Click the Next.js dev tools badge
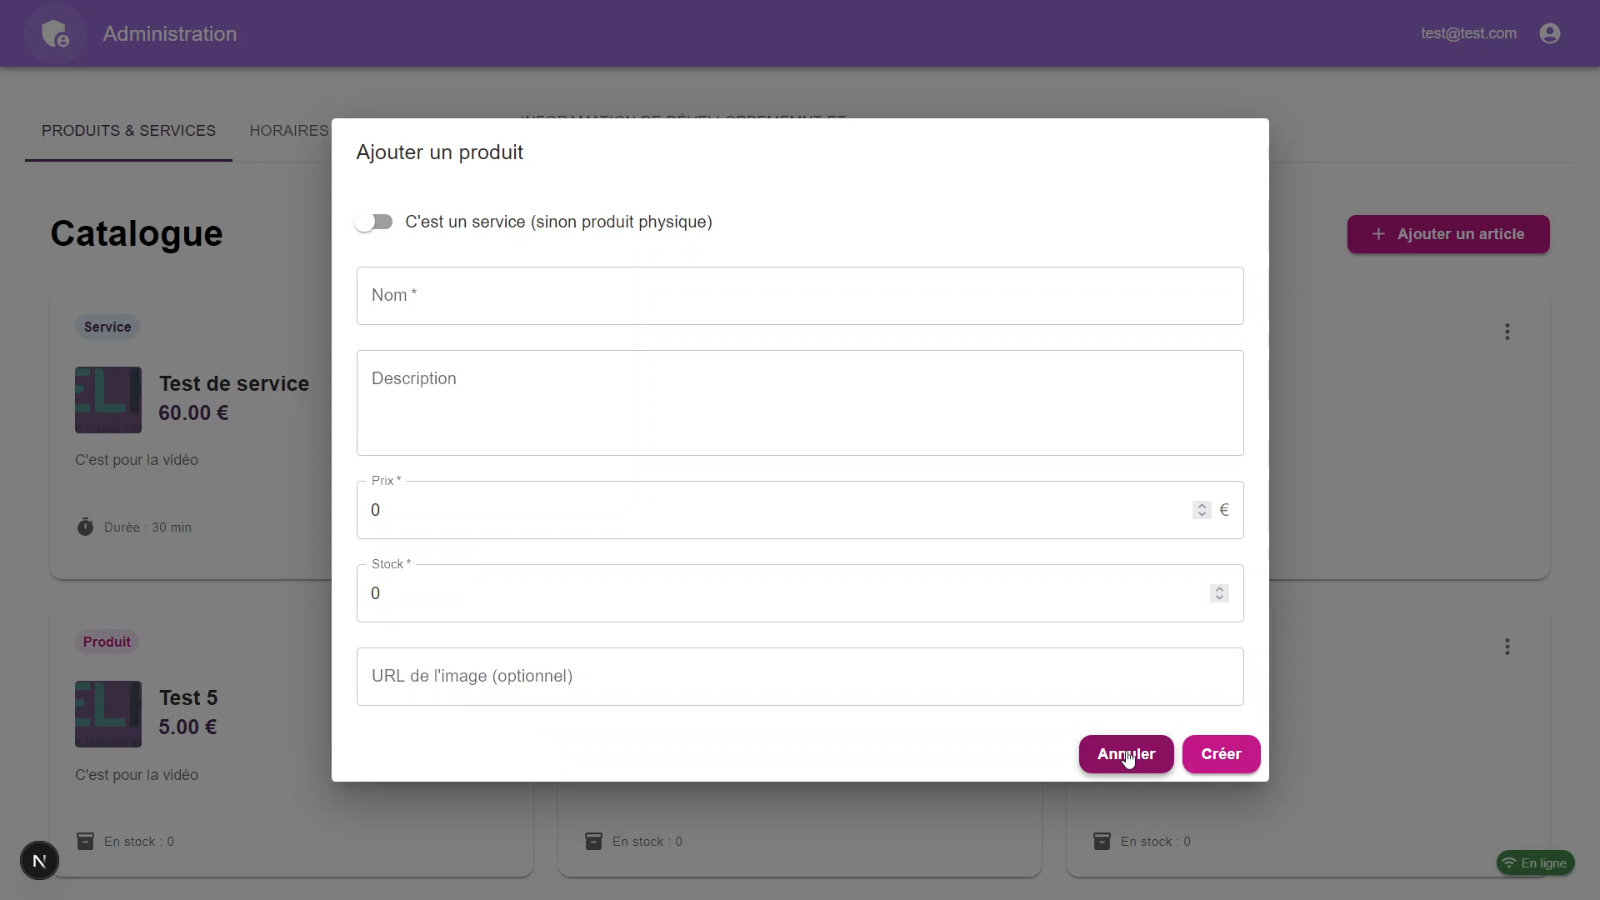This screenshot has height=900, width=1600. (39, 861)
